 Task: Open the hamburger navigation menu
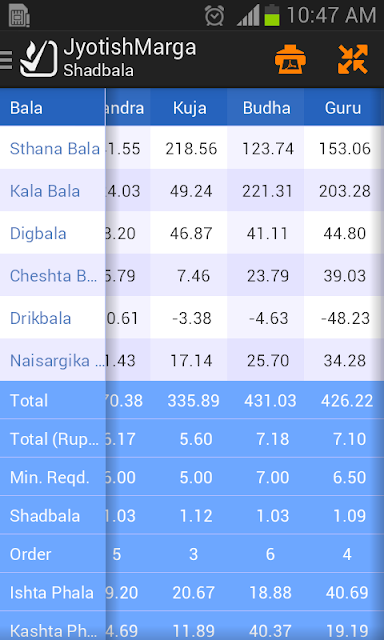[x=6, y=60]
